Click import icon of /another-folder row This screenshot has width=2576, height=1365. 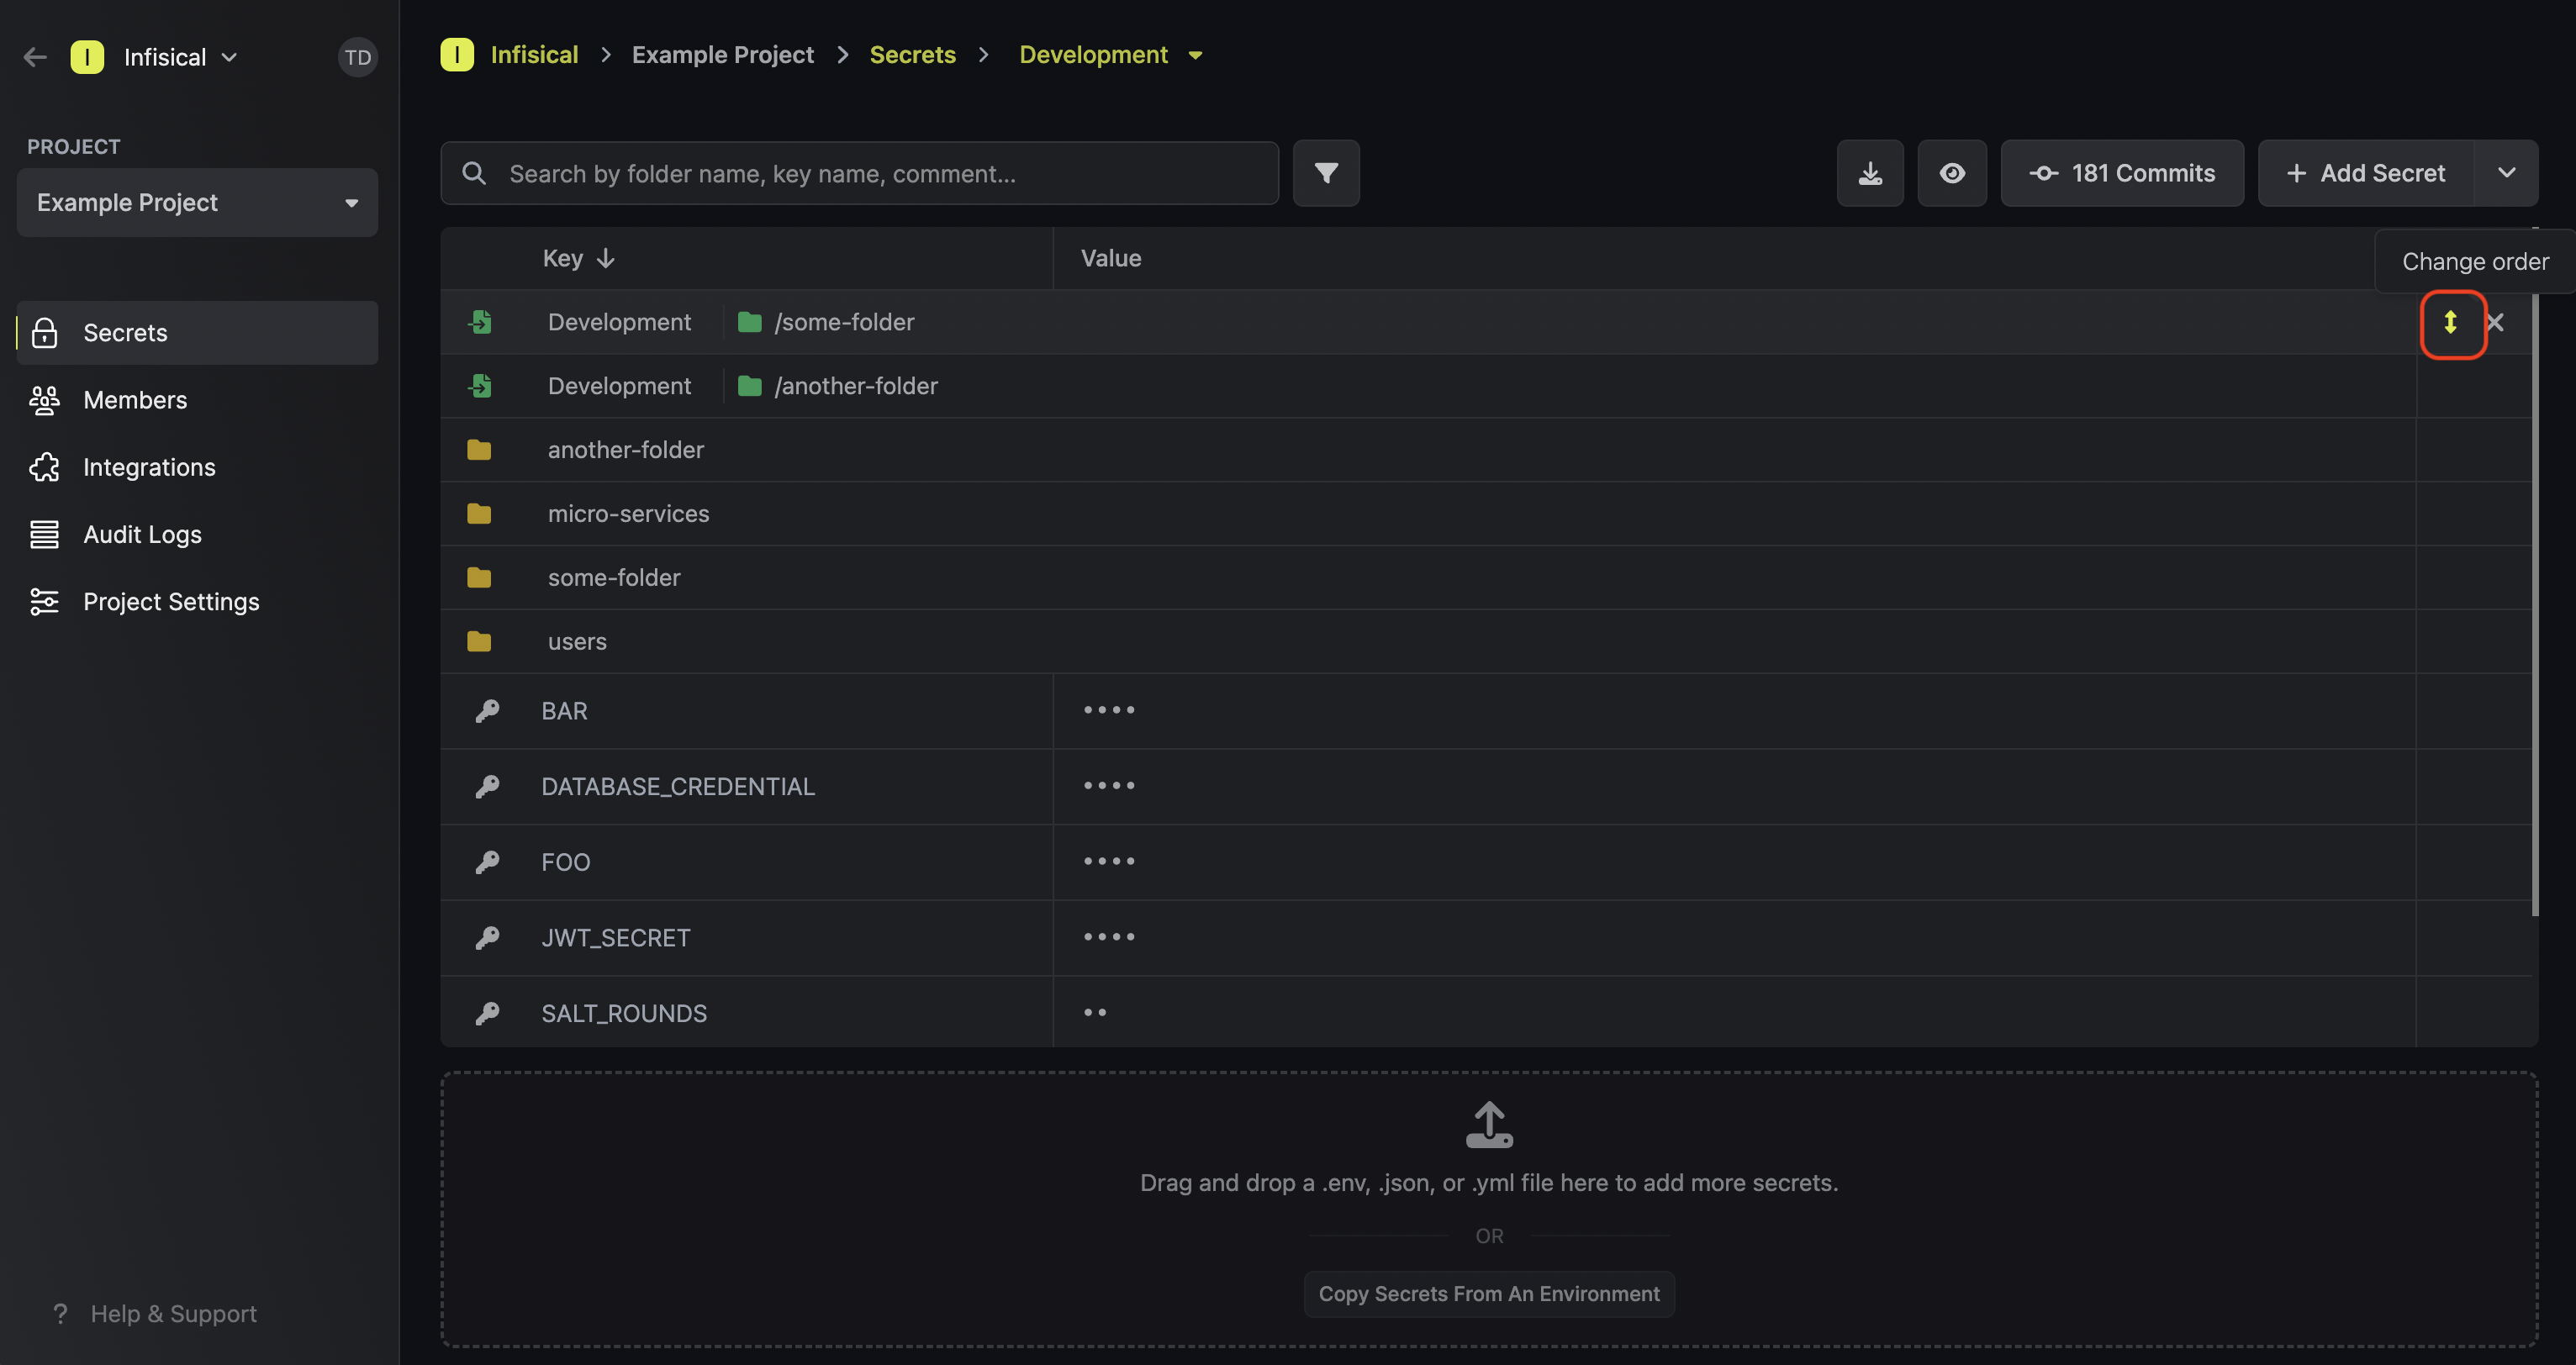click(x=481, y=386)
